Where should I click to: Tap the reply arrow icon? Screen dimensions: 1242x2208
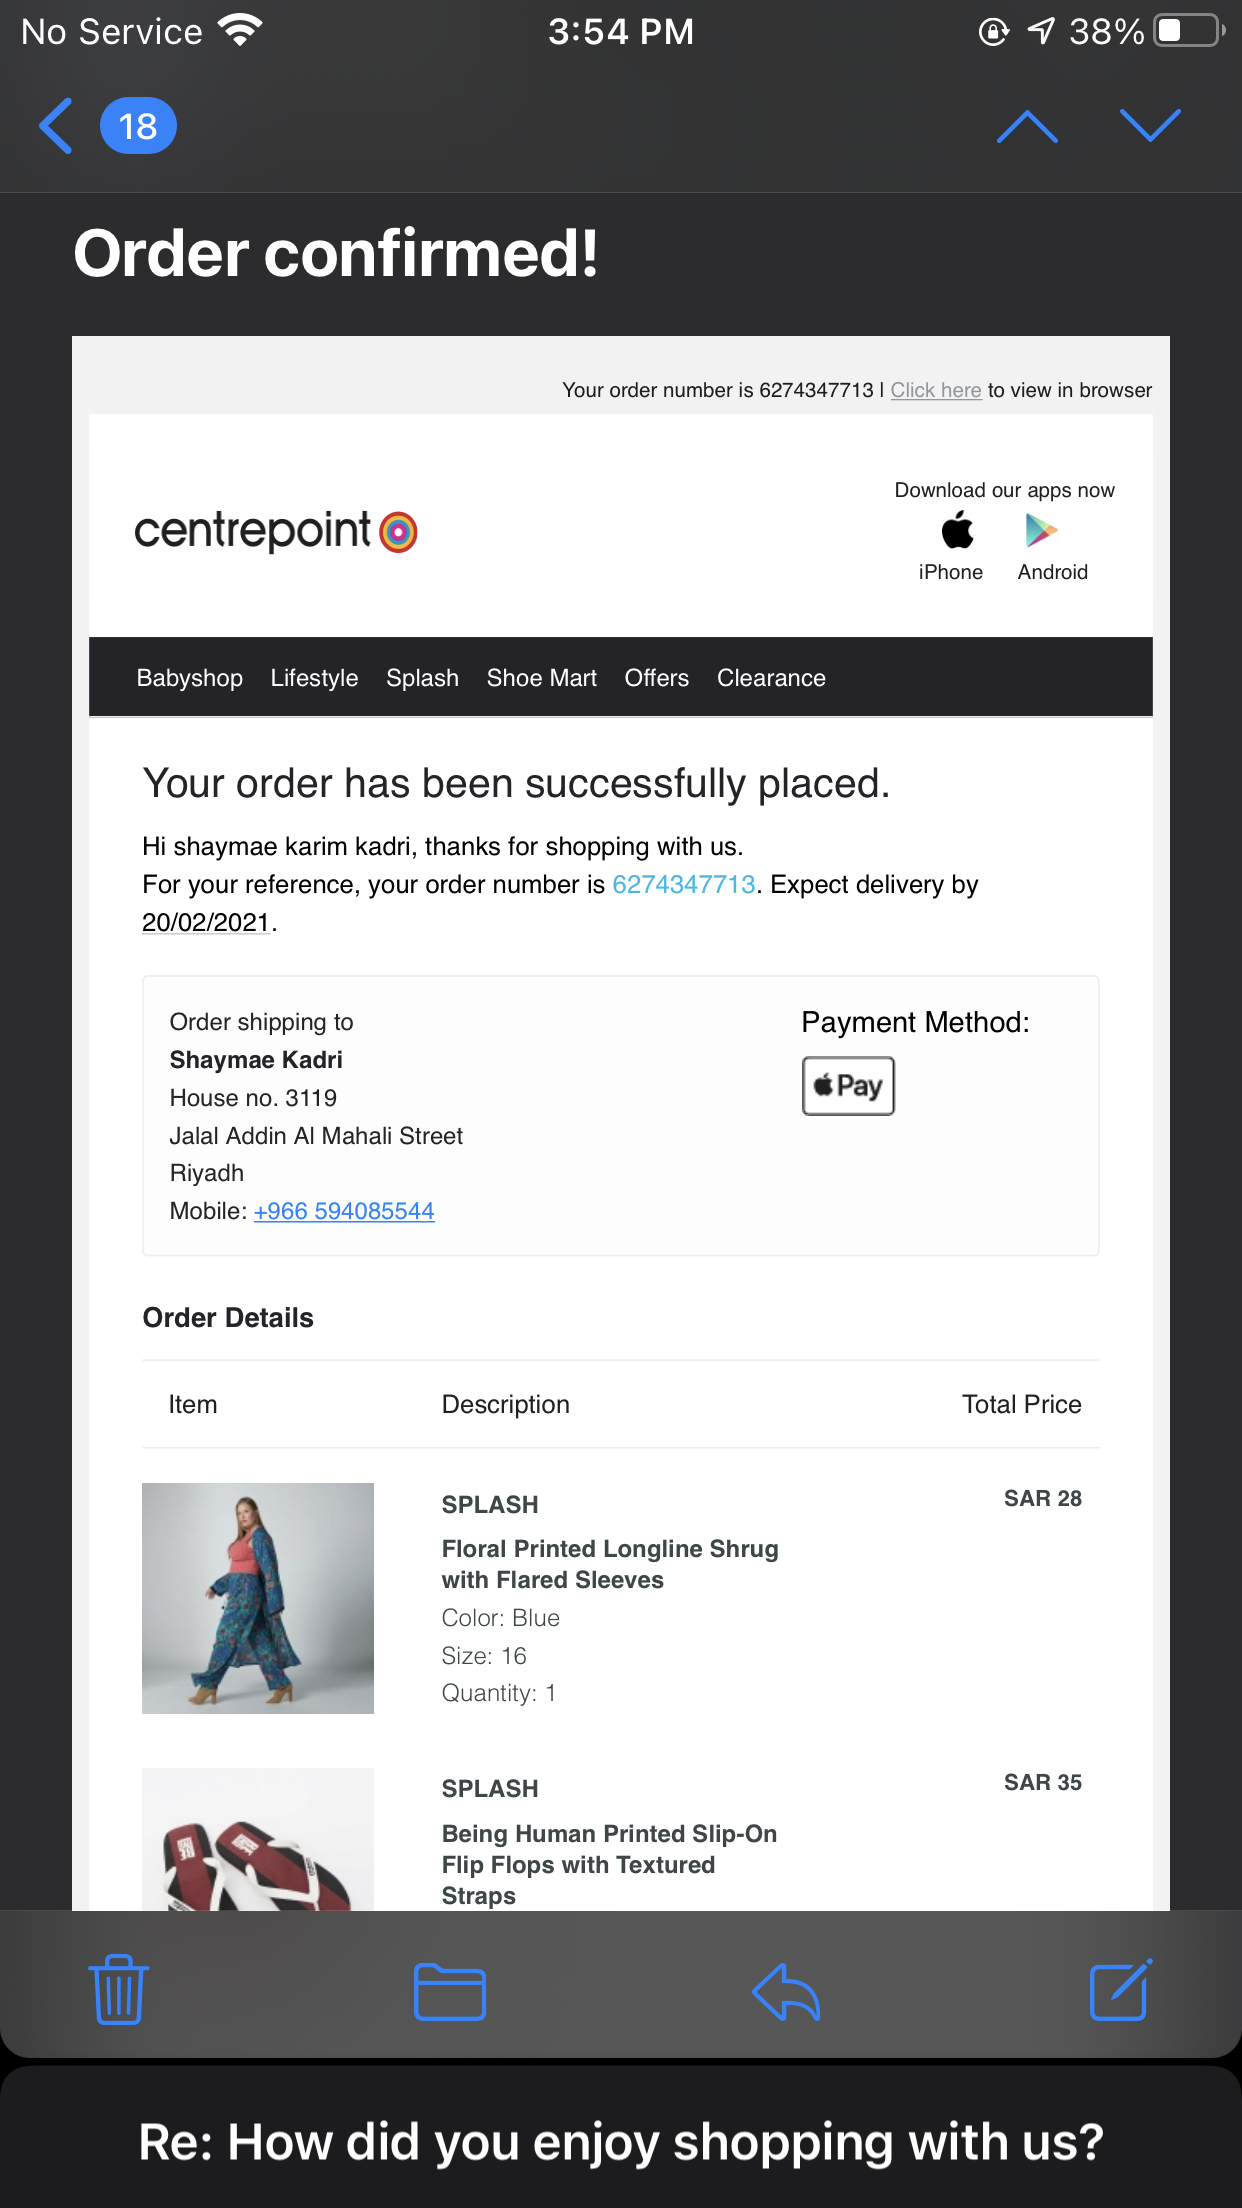tap(786, 1992)
